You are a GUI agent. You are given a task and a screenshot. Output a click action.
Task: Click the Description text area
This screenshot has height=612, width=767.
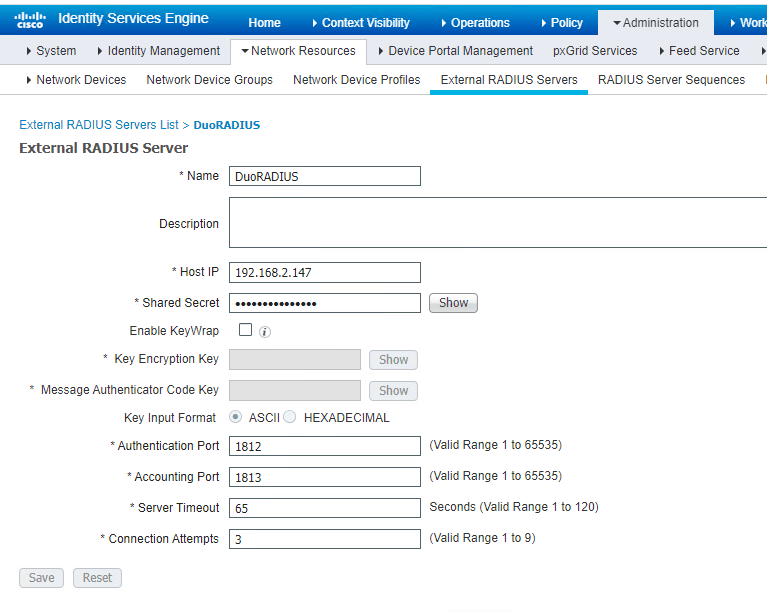497,222
